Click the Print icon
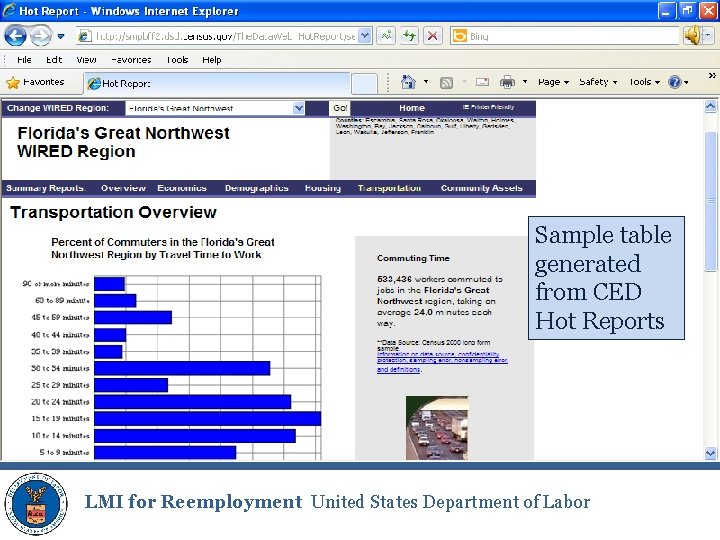 point(507,82)
